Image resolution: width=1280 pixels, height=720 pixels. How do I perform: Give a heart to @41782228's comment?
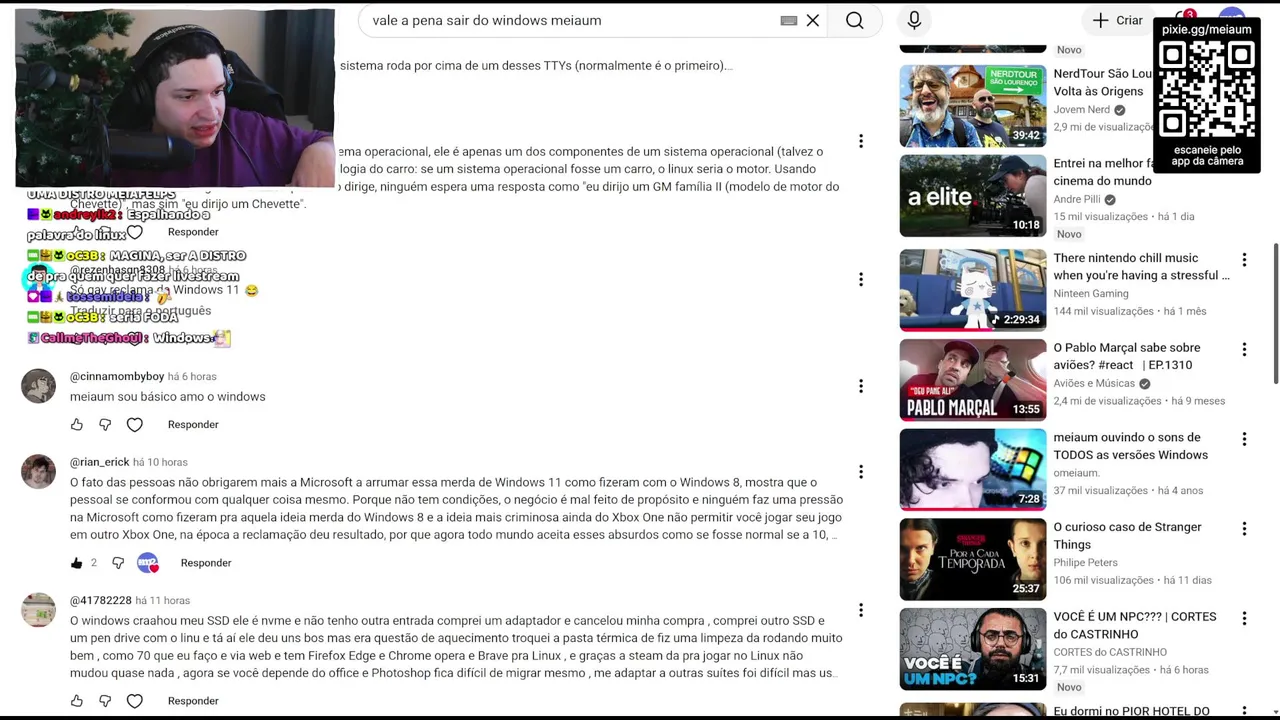pyautogui.click(x=135, y=701)
